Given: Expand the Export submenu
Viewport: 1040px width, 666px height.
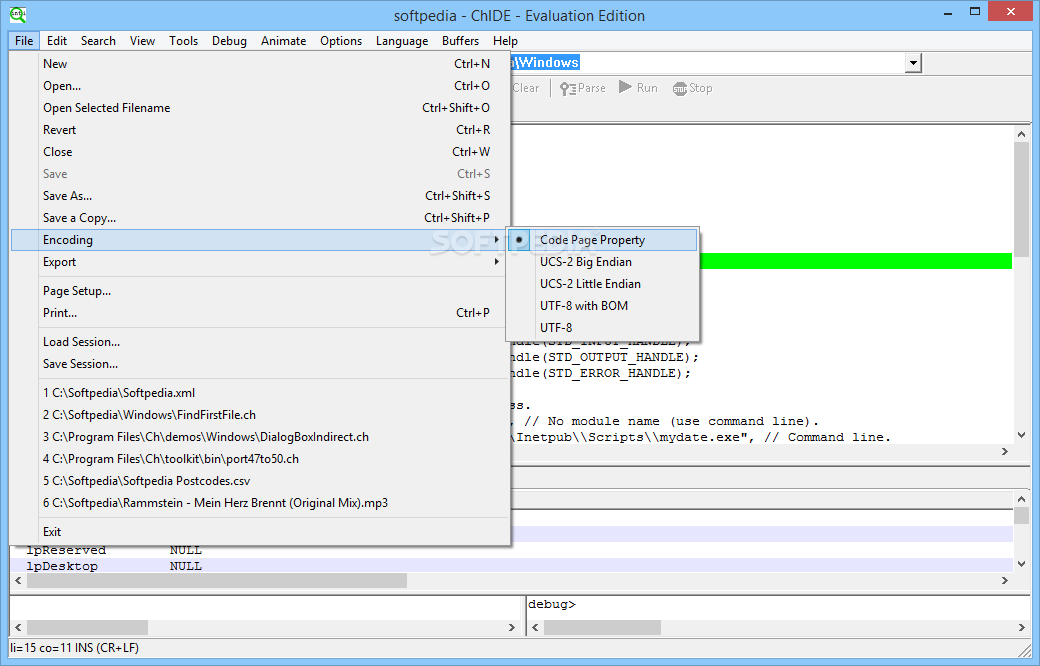Looking at the screenshot, I should tap(259, 261).
